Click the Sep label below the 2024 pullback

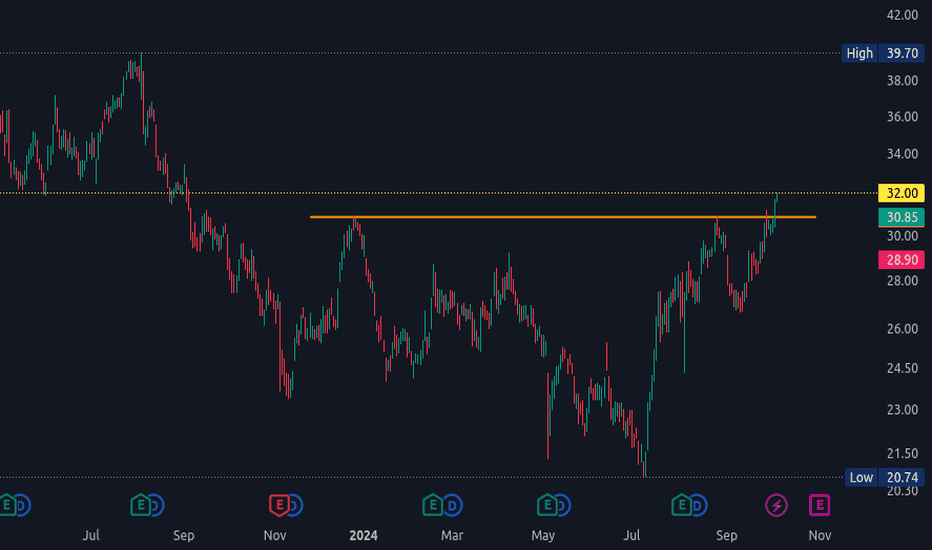tap(726, 535)
